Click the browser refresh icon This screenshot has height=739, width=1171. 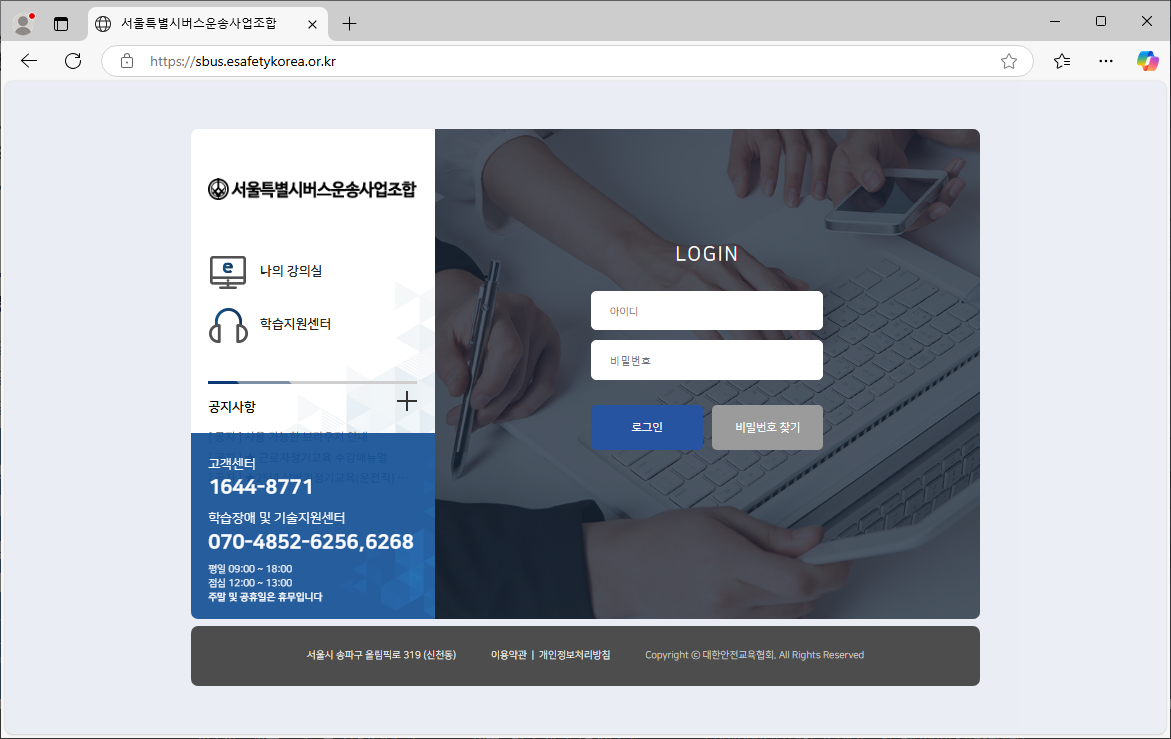click(x=72, y=60)
